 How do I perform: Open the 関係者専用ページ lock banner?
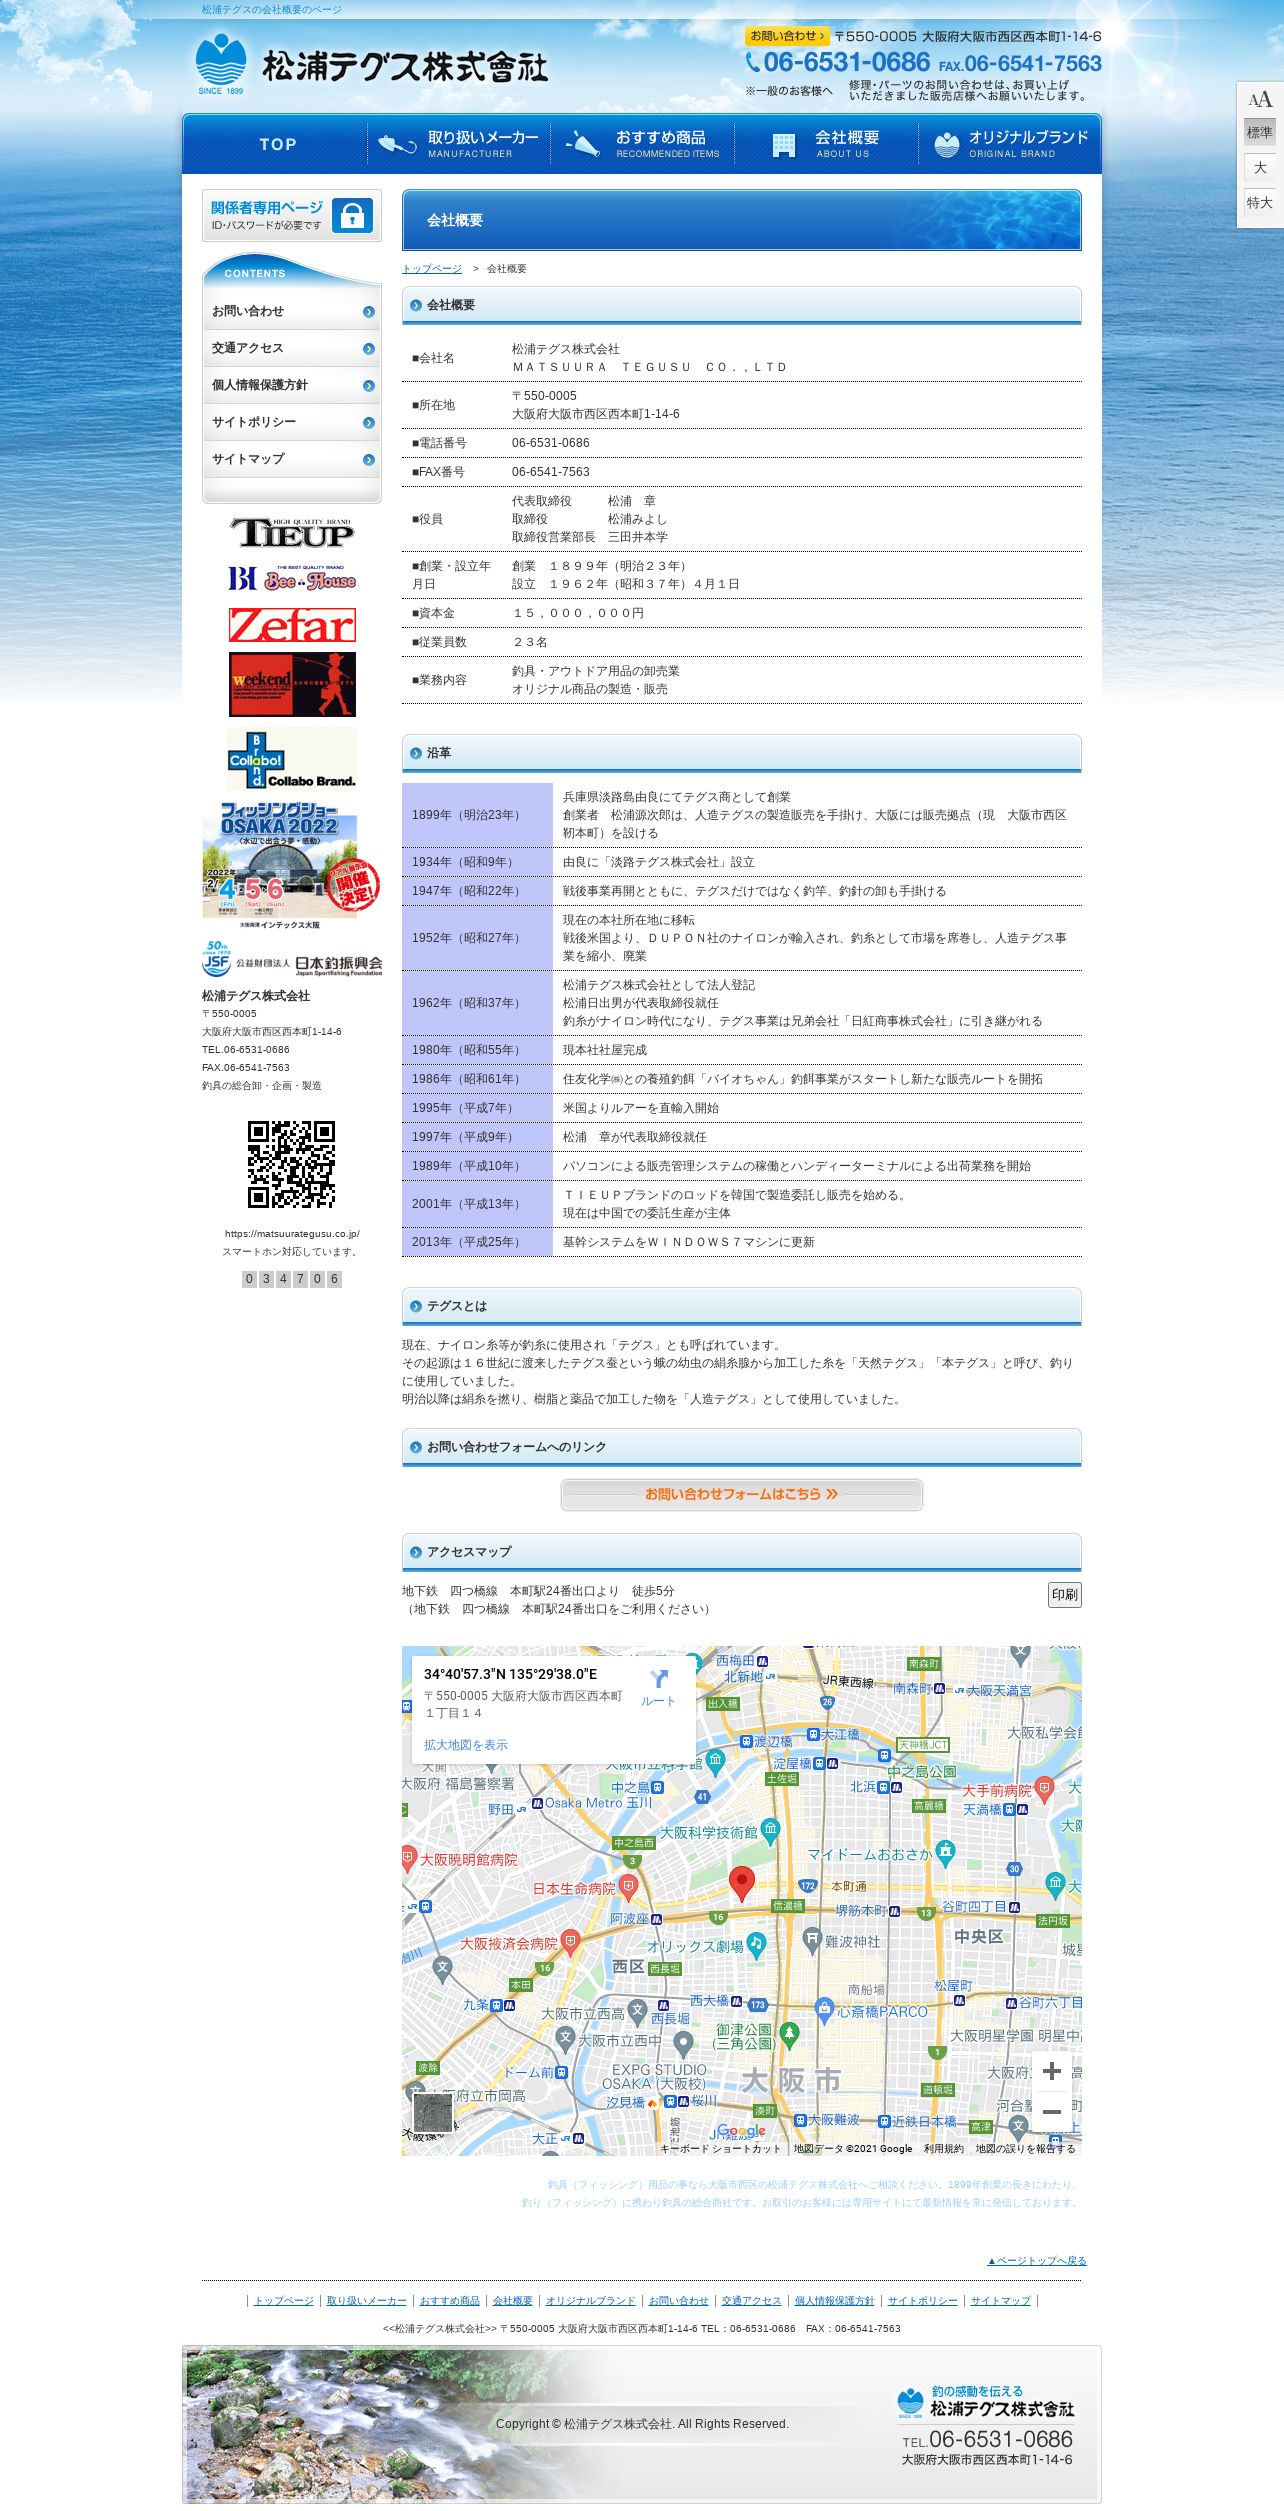[x=292, y=215]
